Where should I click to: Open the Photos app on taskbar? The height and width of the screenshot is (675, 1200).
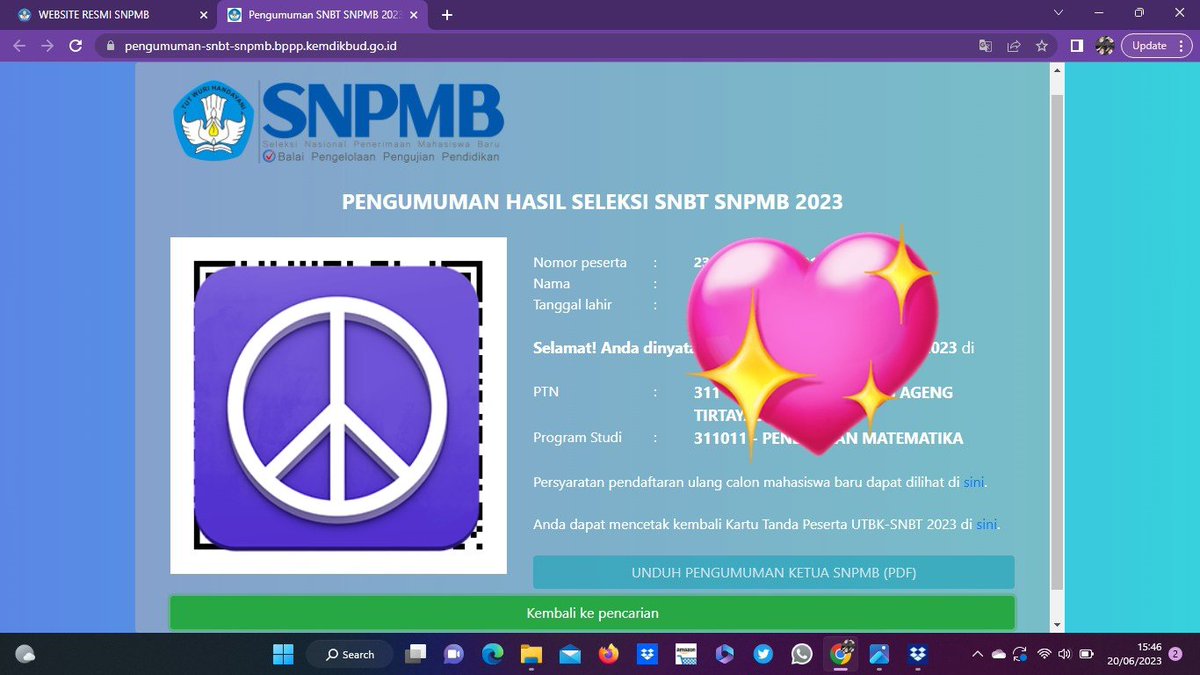(880, 654)
